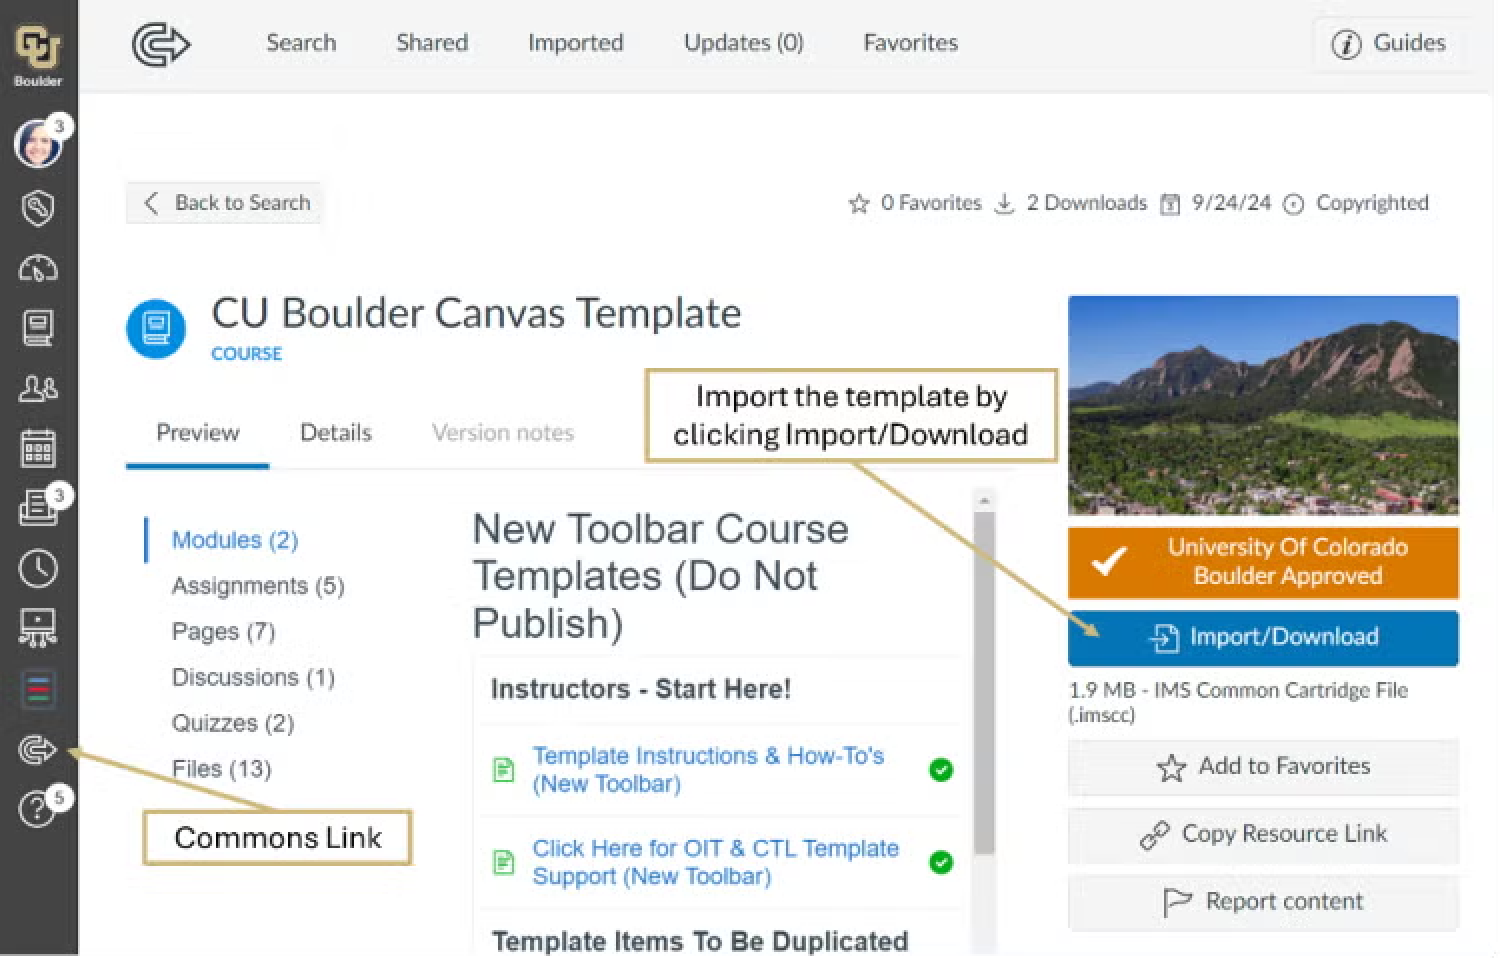The image size is (1500, 958).
Task: Click the colored lines icon in sidebar
Action: [38, 689]
